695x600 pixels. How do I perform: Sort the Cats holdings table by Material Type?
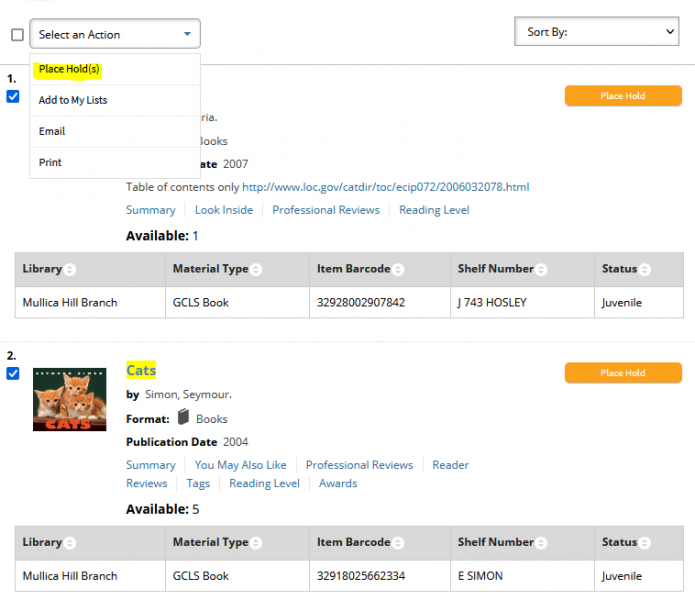[256, 543]
